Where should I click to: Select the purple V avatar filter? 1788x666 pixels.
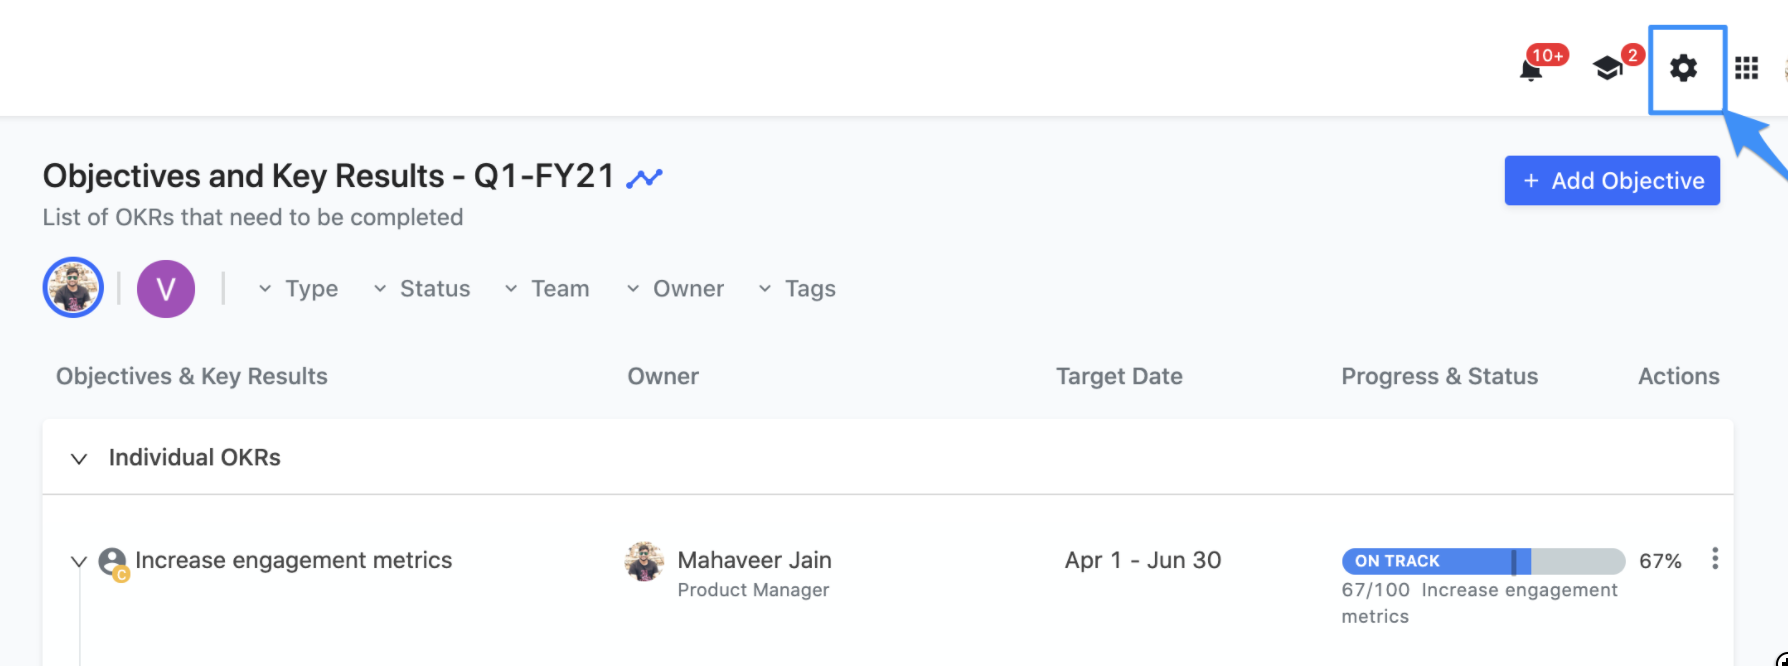[166, 289]
